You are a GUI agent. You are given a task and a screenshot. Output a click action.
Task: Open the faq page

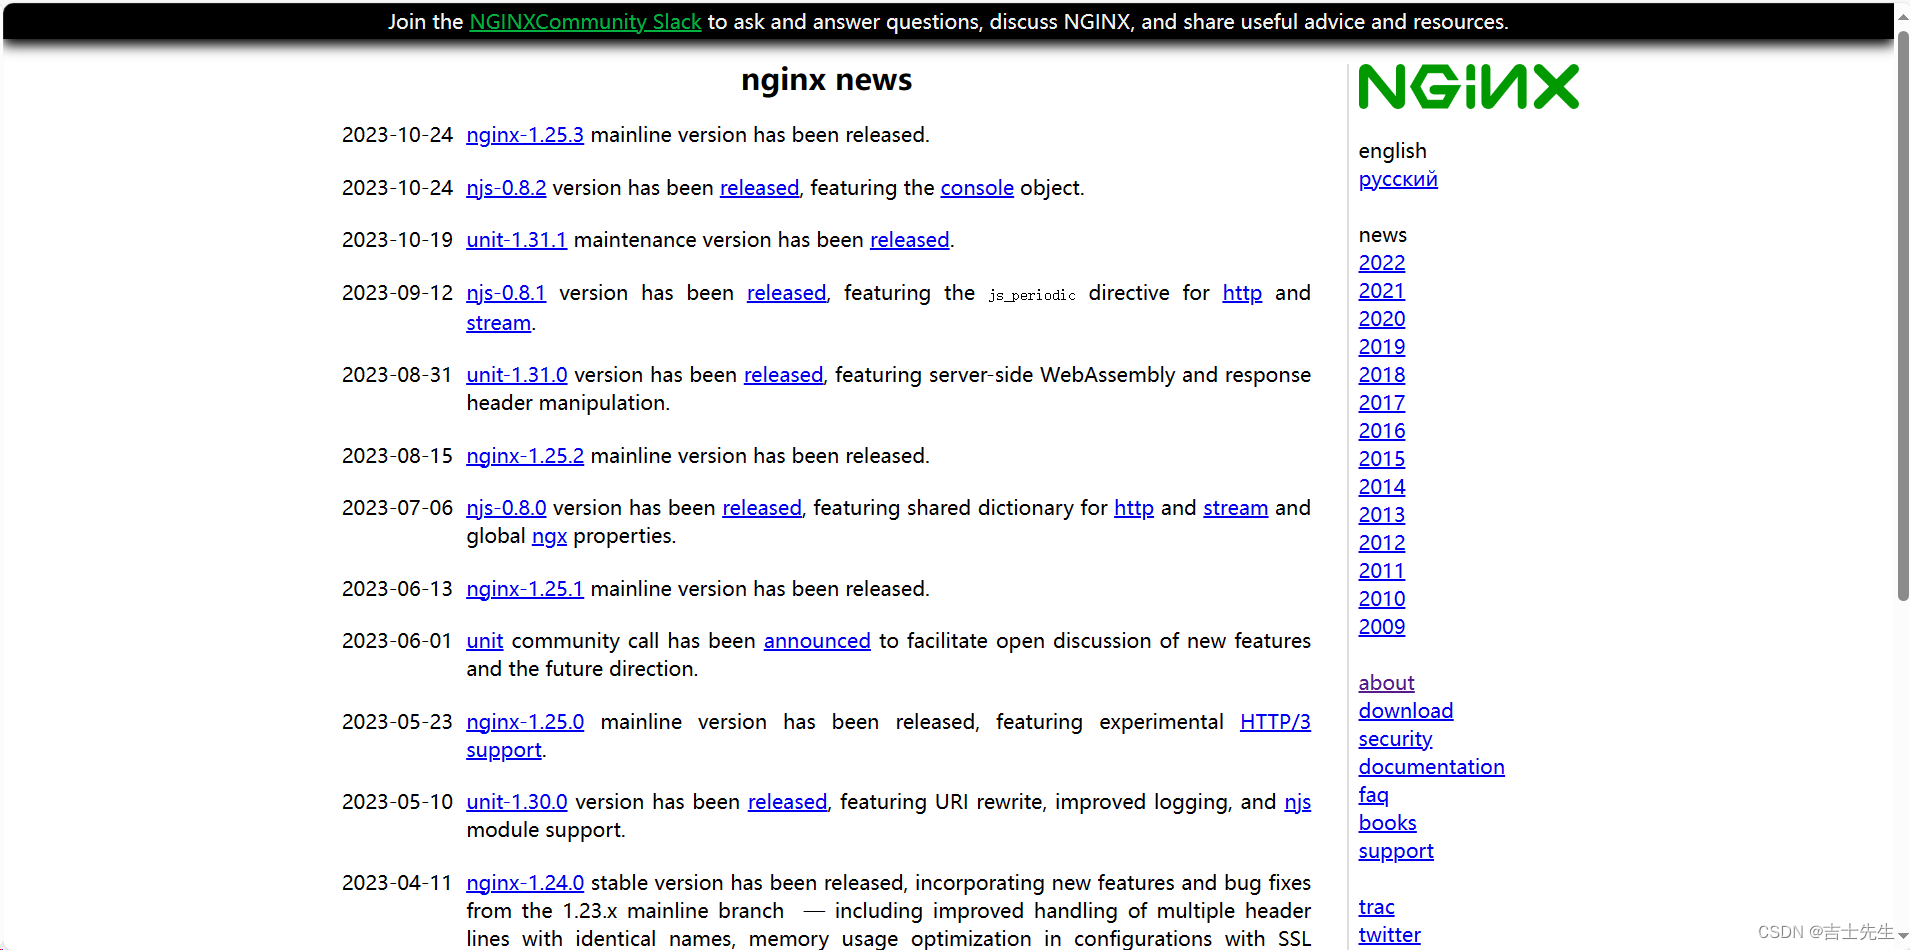click(1373, 795)
